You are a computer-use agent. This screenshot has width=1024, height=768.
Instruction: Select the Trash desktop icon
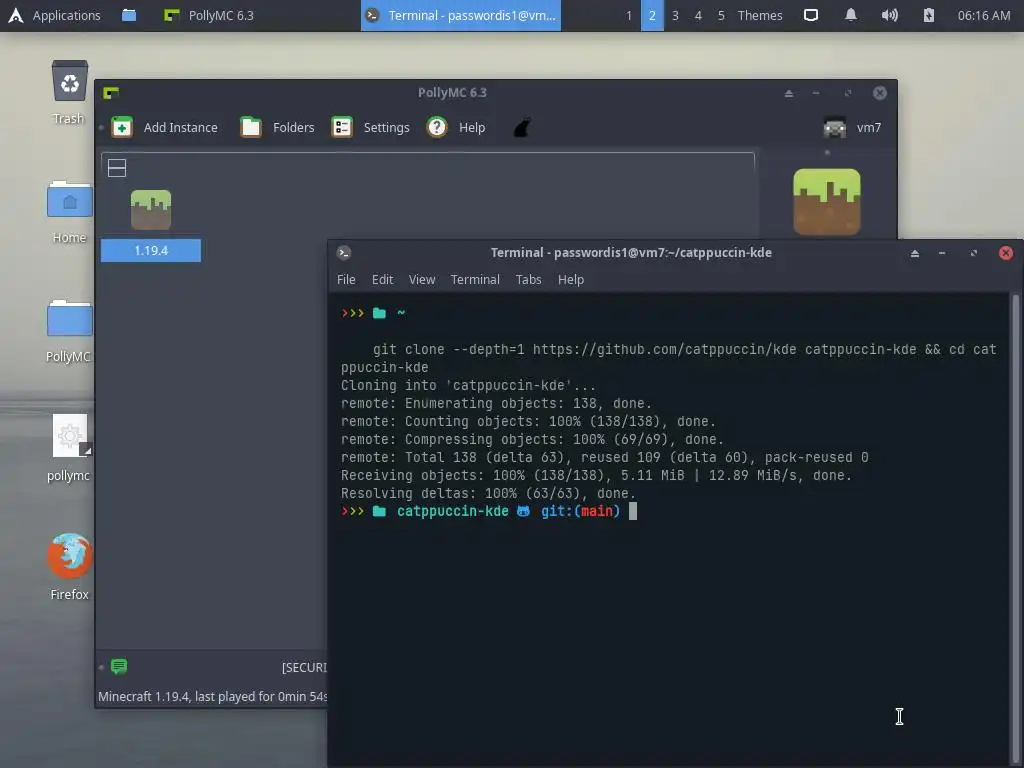69,92
